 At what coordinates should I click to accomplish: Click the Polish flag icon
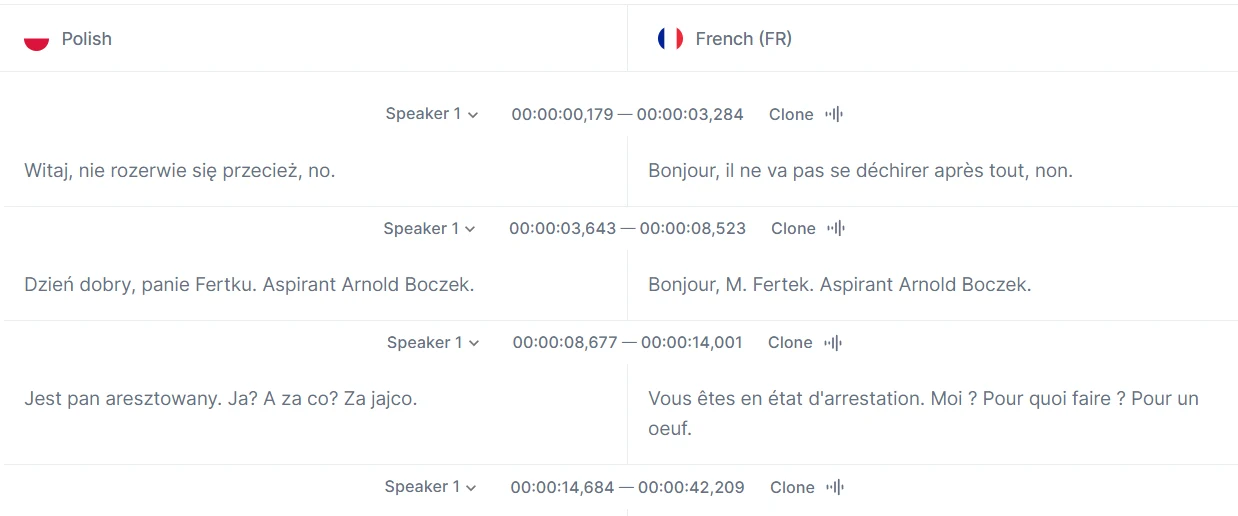37,40
